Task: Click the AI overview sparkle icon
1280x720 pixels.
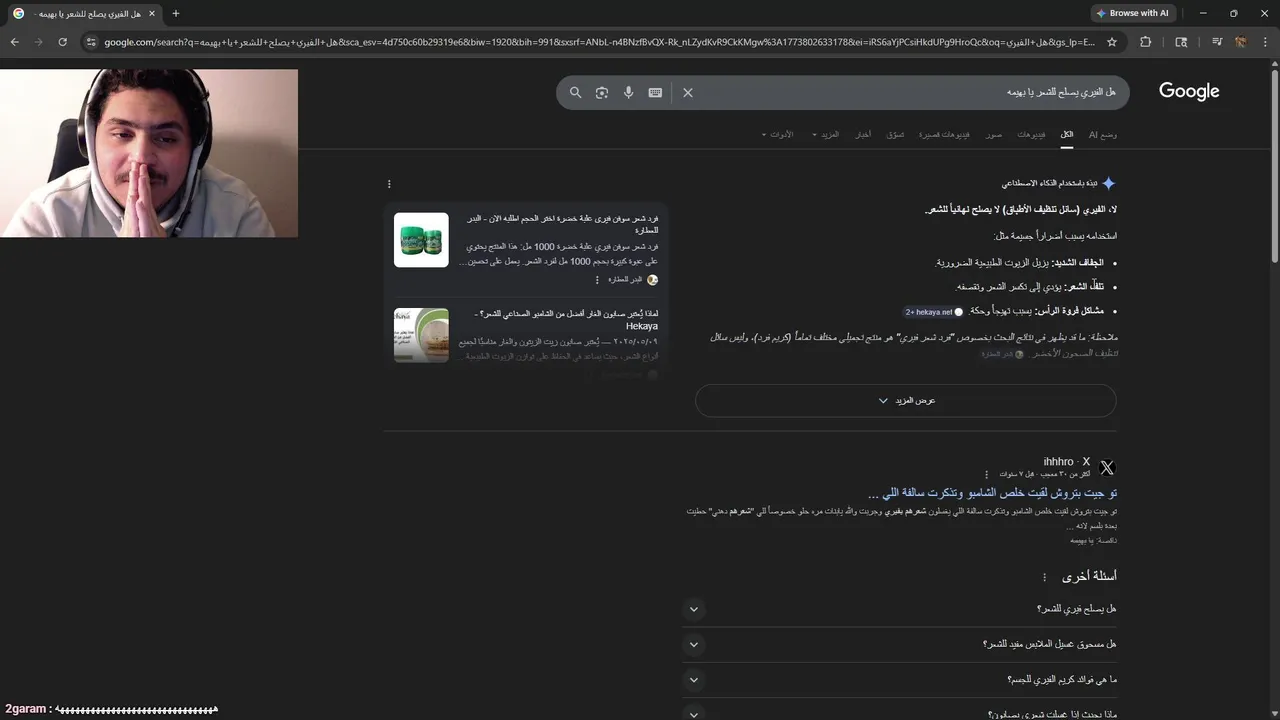Action: 1108,184
